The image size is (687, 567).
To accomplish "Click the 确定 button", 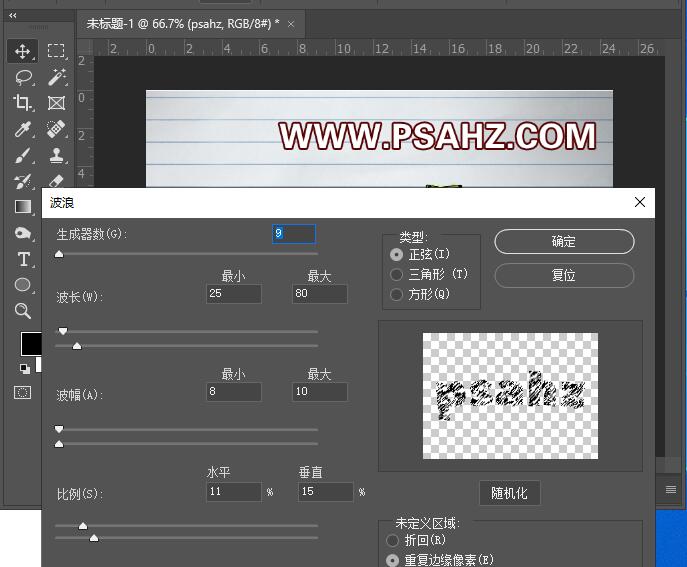I will (x=564, y=241).
